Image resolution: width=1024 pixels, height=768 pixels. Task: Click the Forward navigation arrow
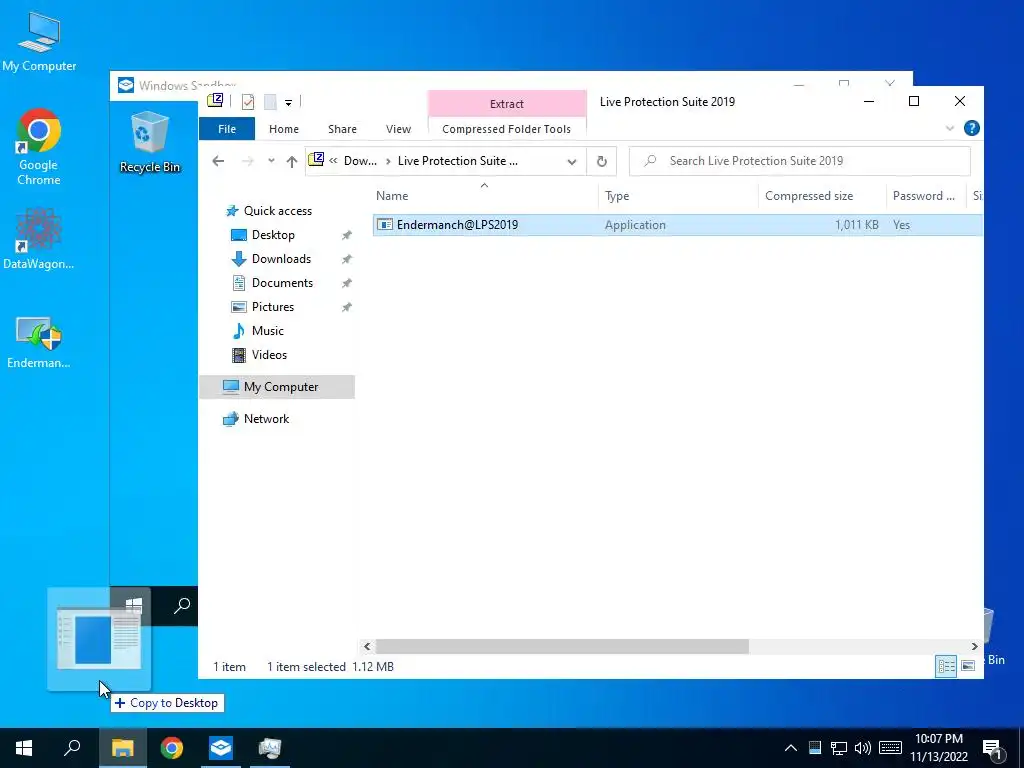click(248, 161)
